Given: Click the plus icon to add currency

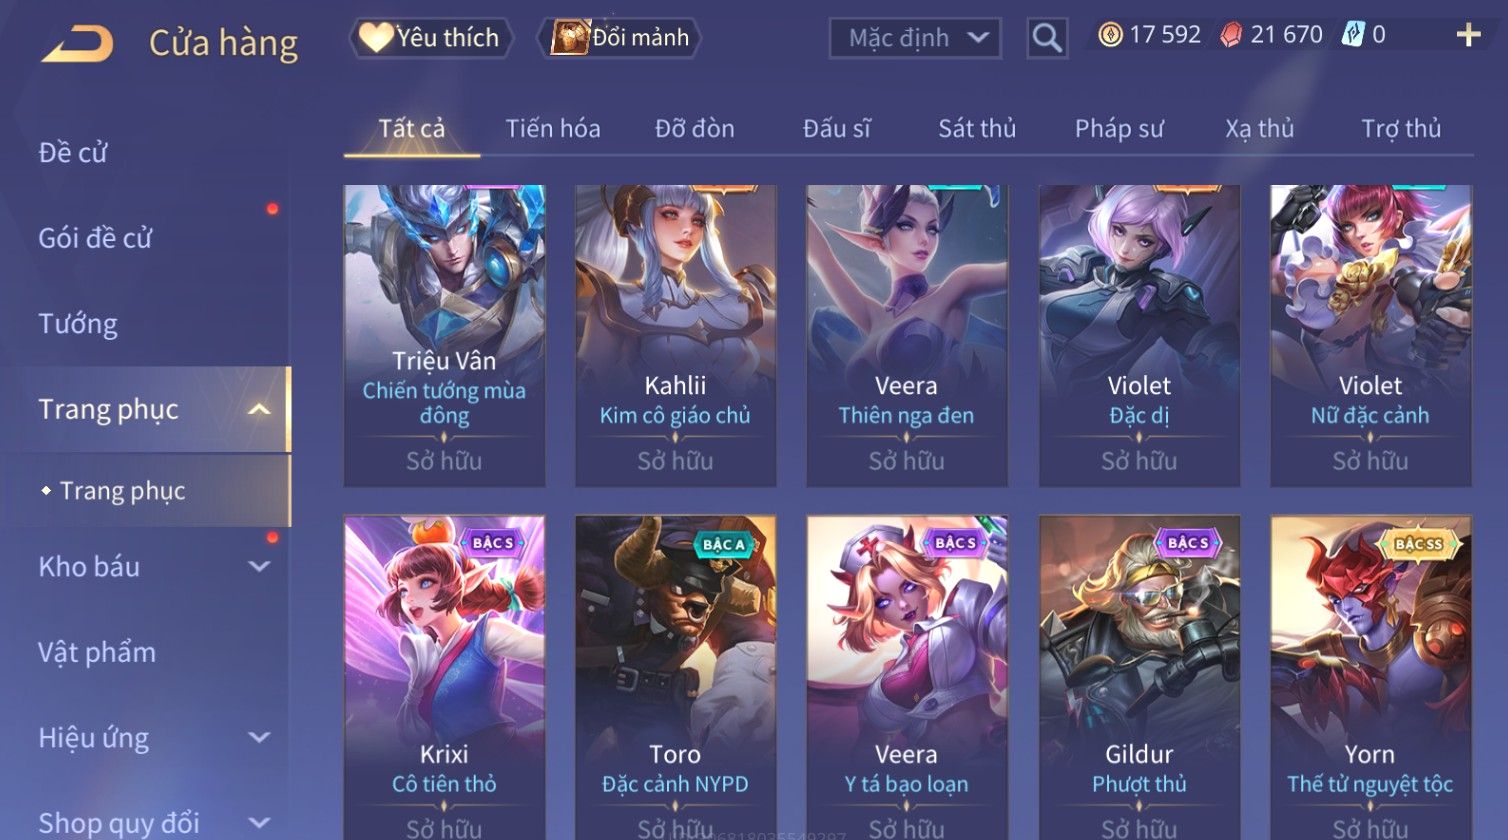Looking at the screenshot, I should (x=1468, y=36).
